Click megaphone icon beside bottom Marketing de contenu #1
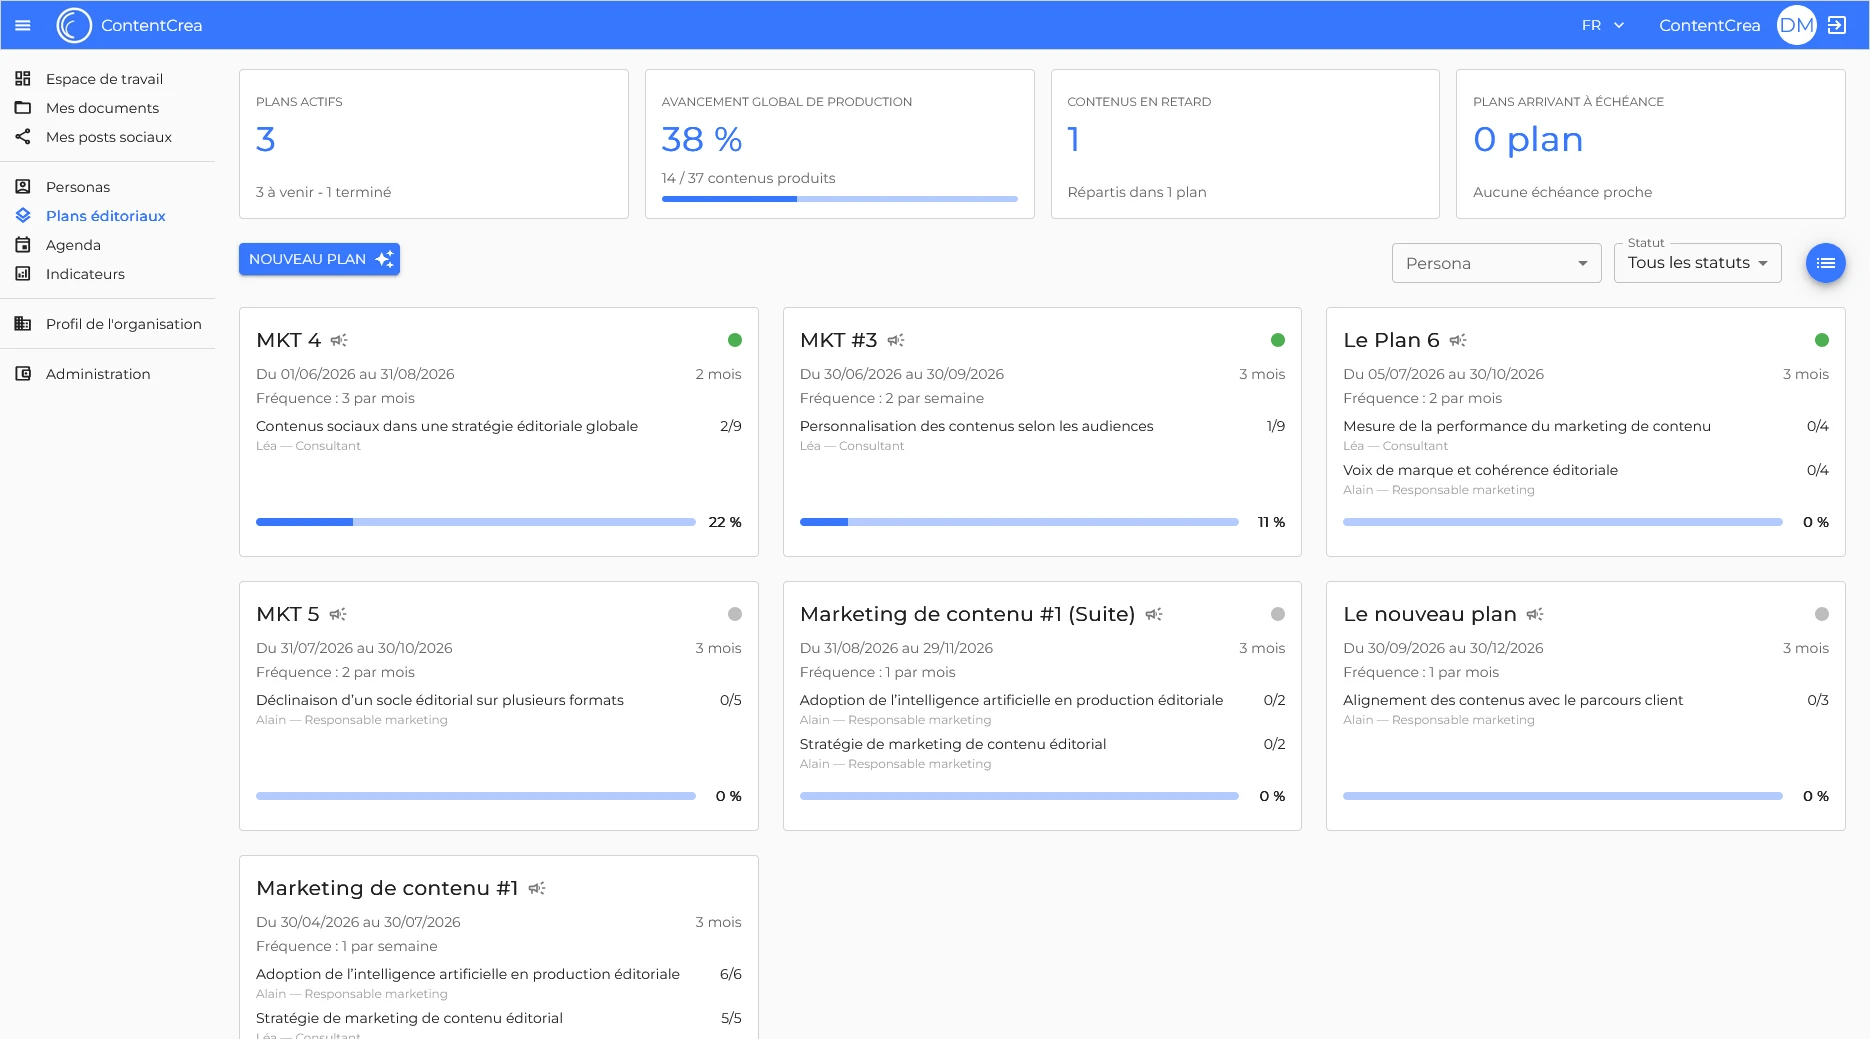This screenshot has width=1870, height=1039. click(x=537, y=888)
